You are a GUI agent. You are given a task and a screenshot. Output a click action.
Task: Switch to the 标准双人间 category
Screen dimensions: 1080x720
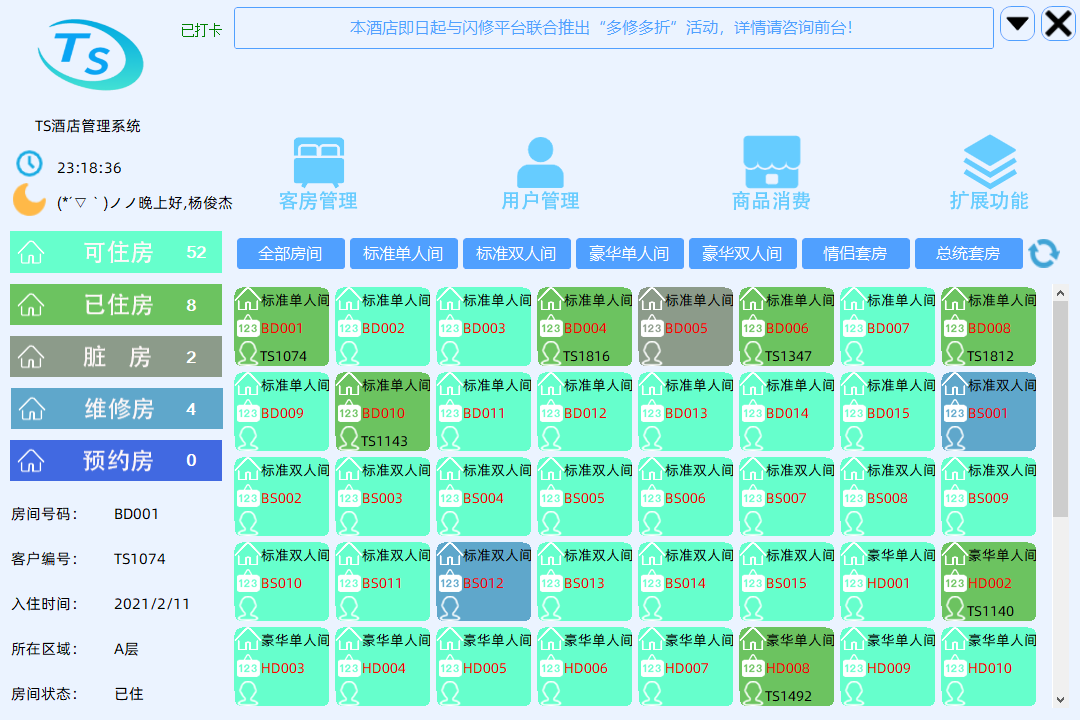pos(515,253)
